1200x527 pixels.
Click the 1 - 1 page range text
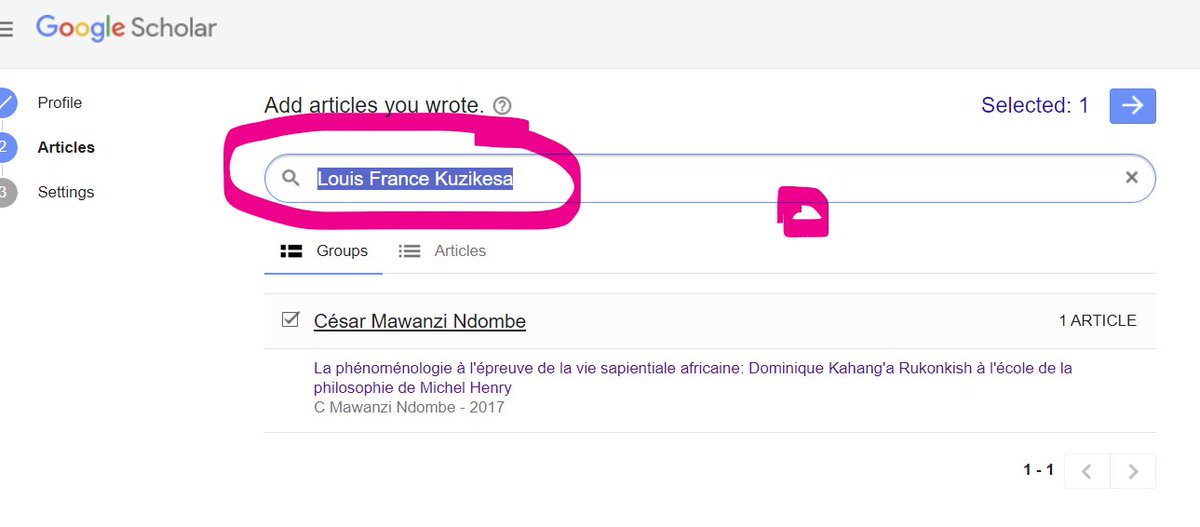[1038, 470]
